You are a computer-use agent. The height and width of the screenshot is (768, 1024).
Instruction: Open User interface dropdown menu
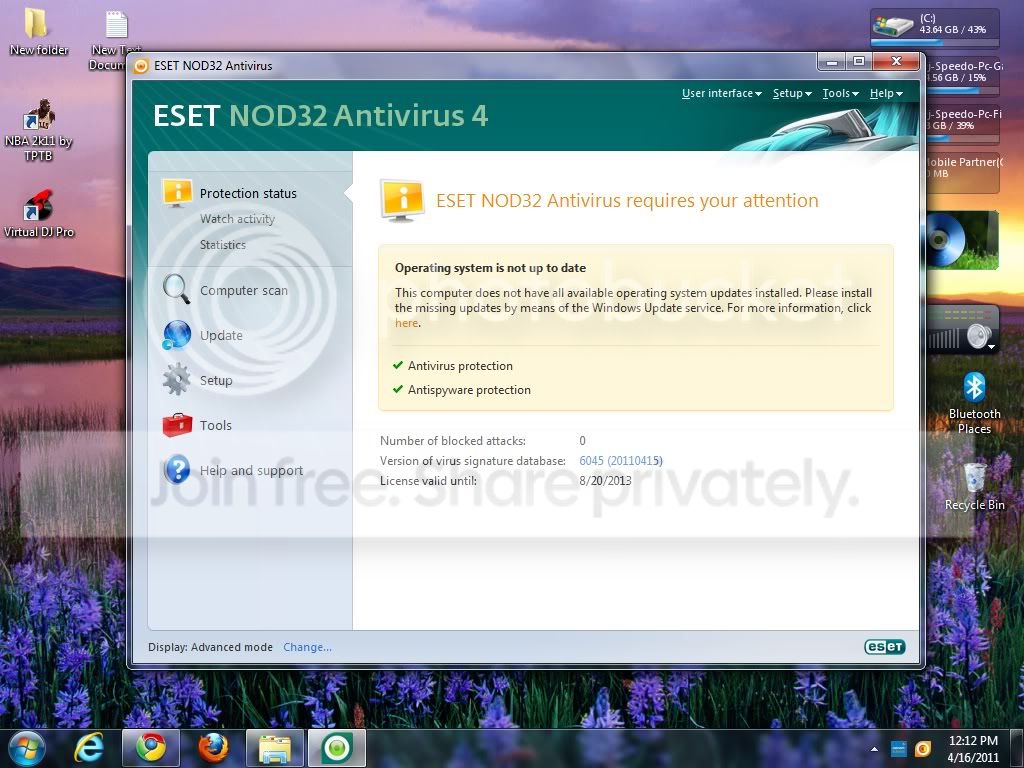click(x=721, y=93)
